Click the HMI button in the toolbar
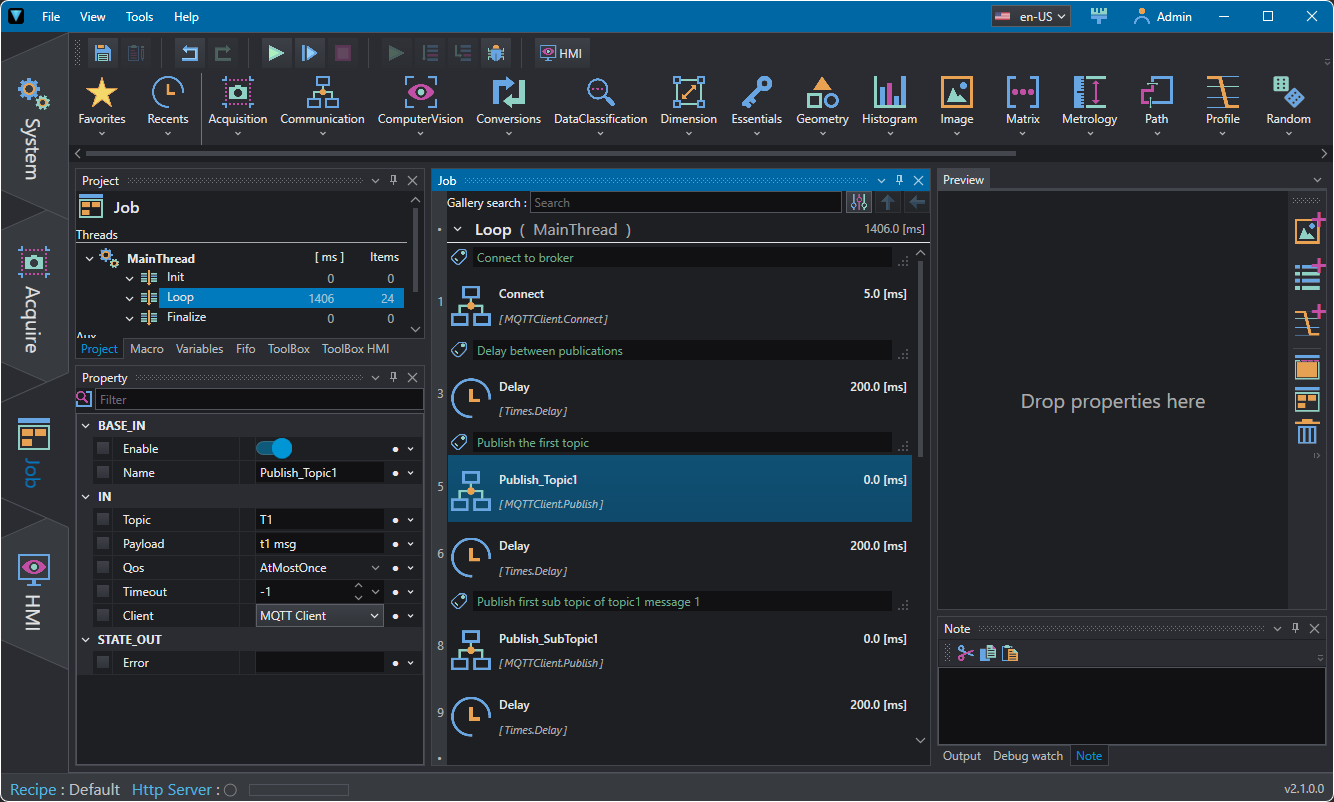 [x=561, y=53]
